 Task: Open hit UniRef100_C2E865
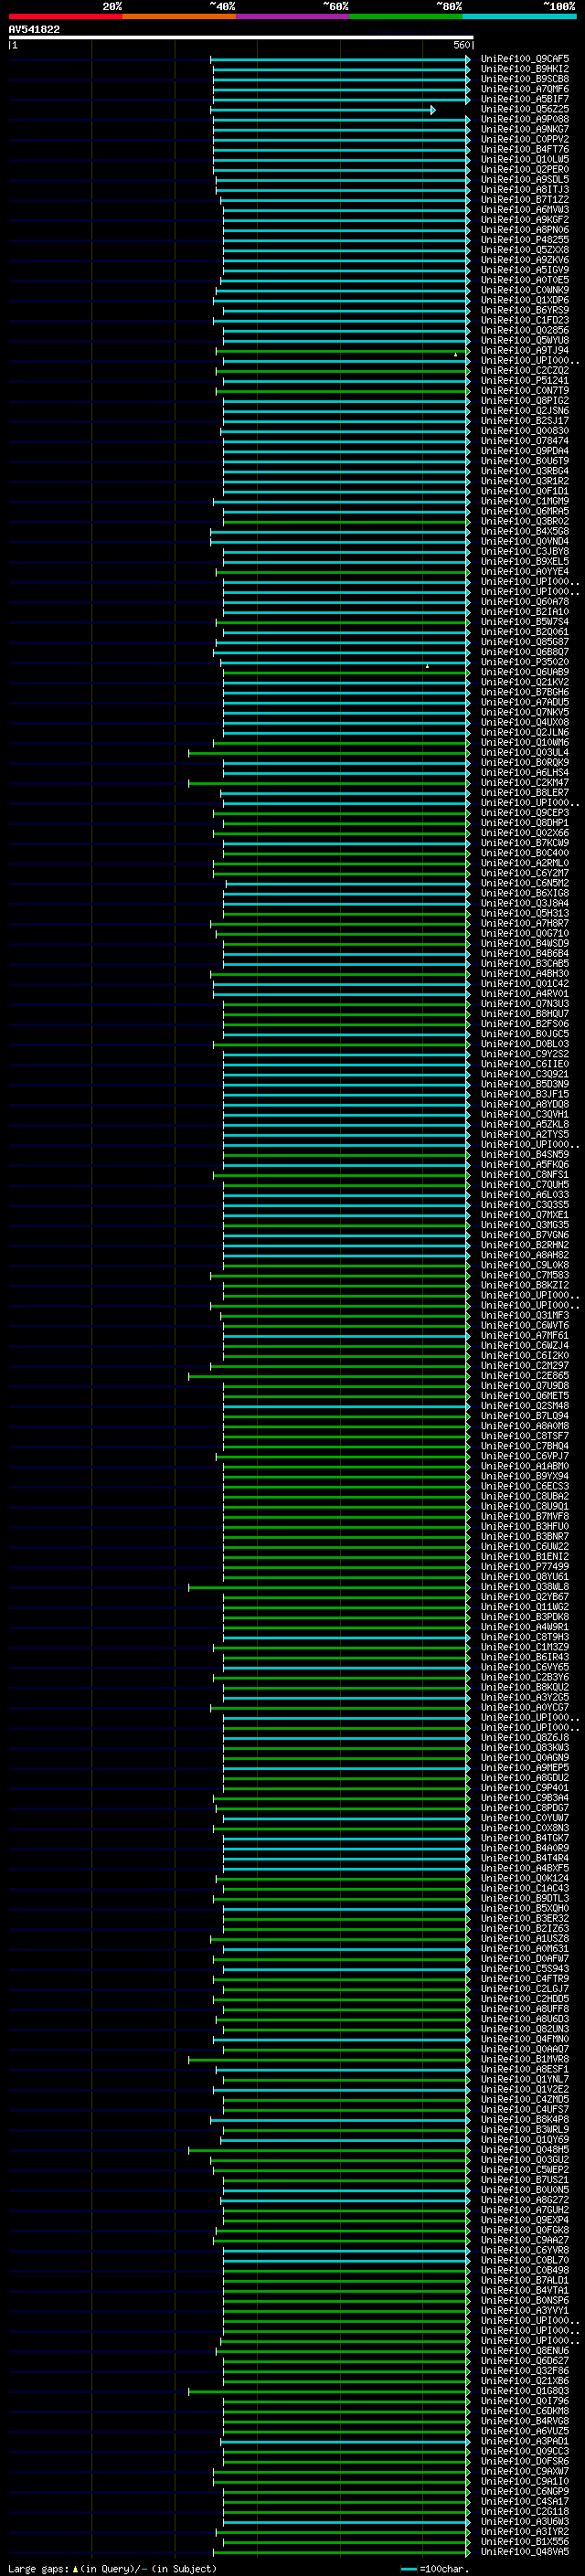click(x=525, y=1375)
